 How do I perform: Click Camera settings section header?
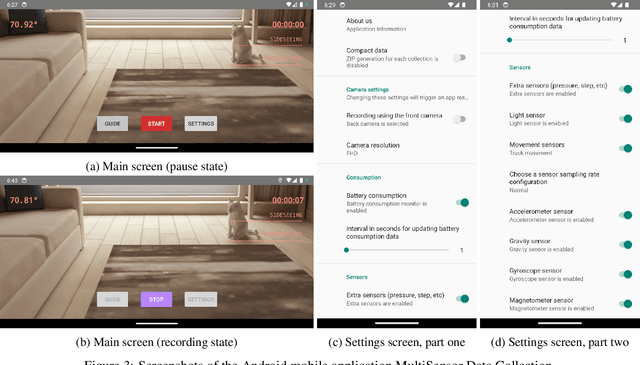(367, 89)
